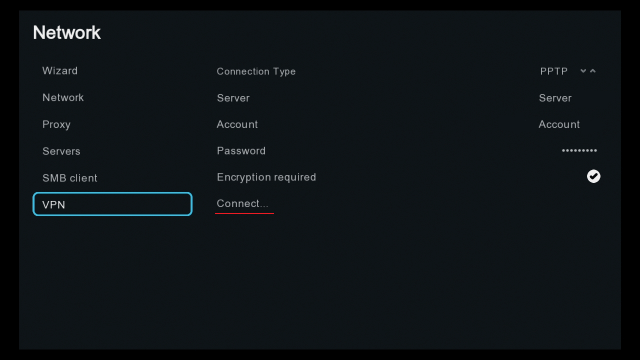Click the up arrow next to PPTP
Image resolution: width=640 pixels, height=360 pixels.
[x=593, y=71]
